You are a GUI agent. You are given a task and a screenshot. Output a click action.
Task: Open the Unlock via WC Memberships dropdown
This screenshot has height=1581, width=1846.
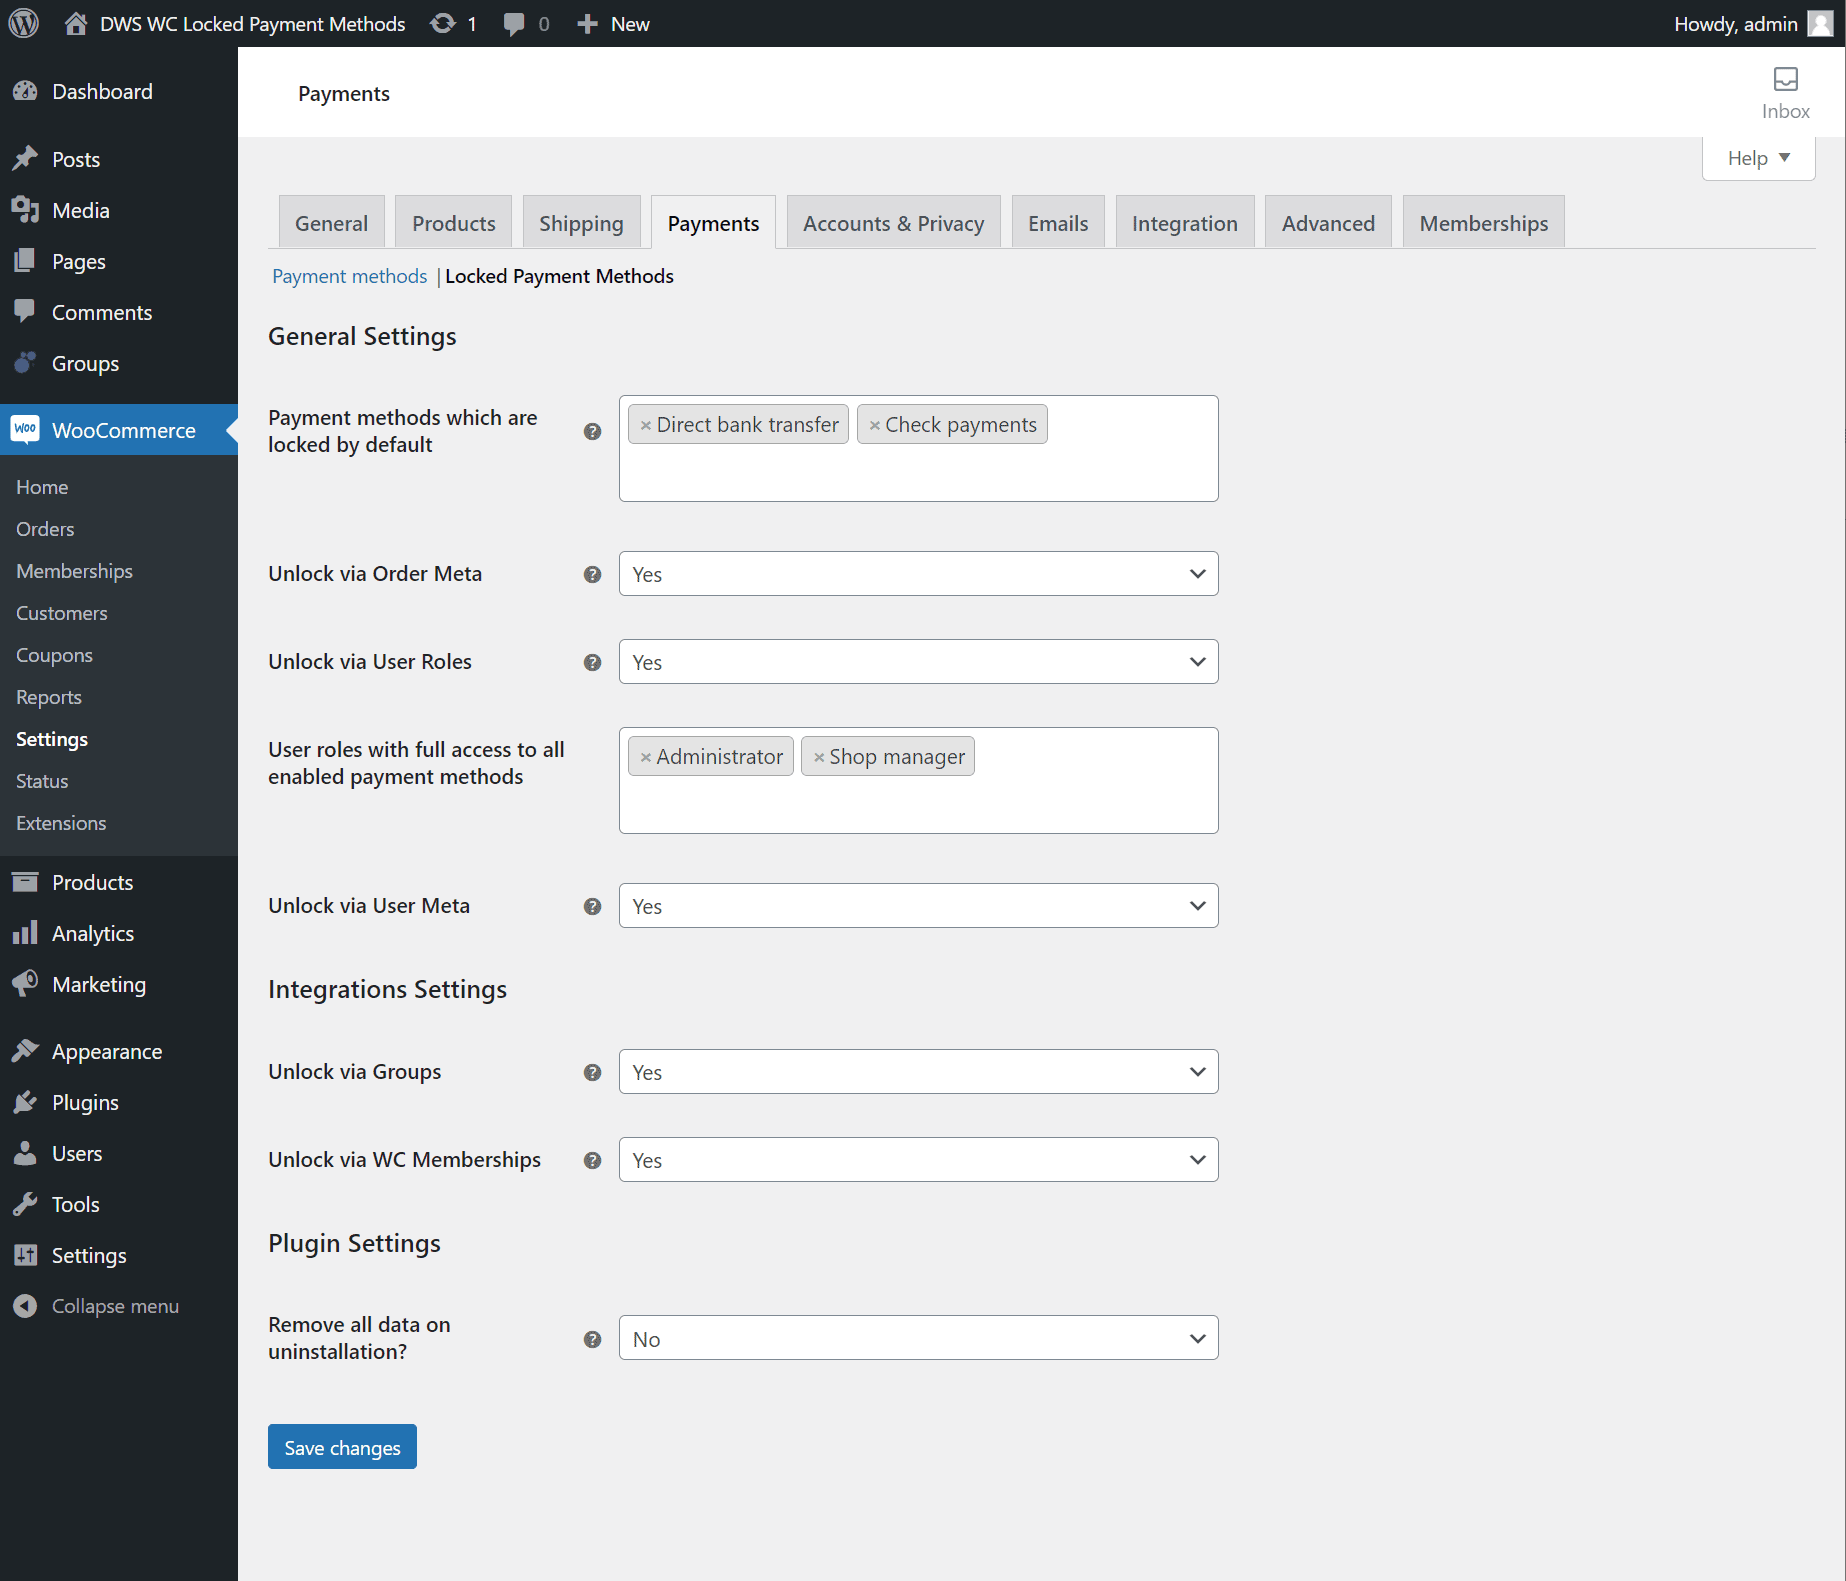pos(917,1160)
